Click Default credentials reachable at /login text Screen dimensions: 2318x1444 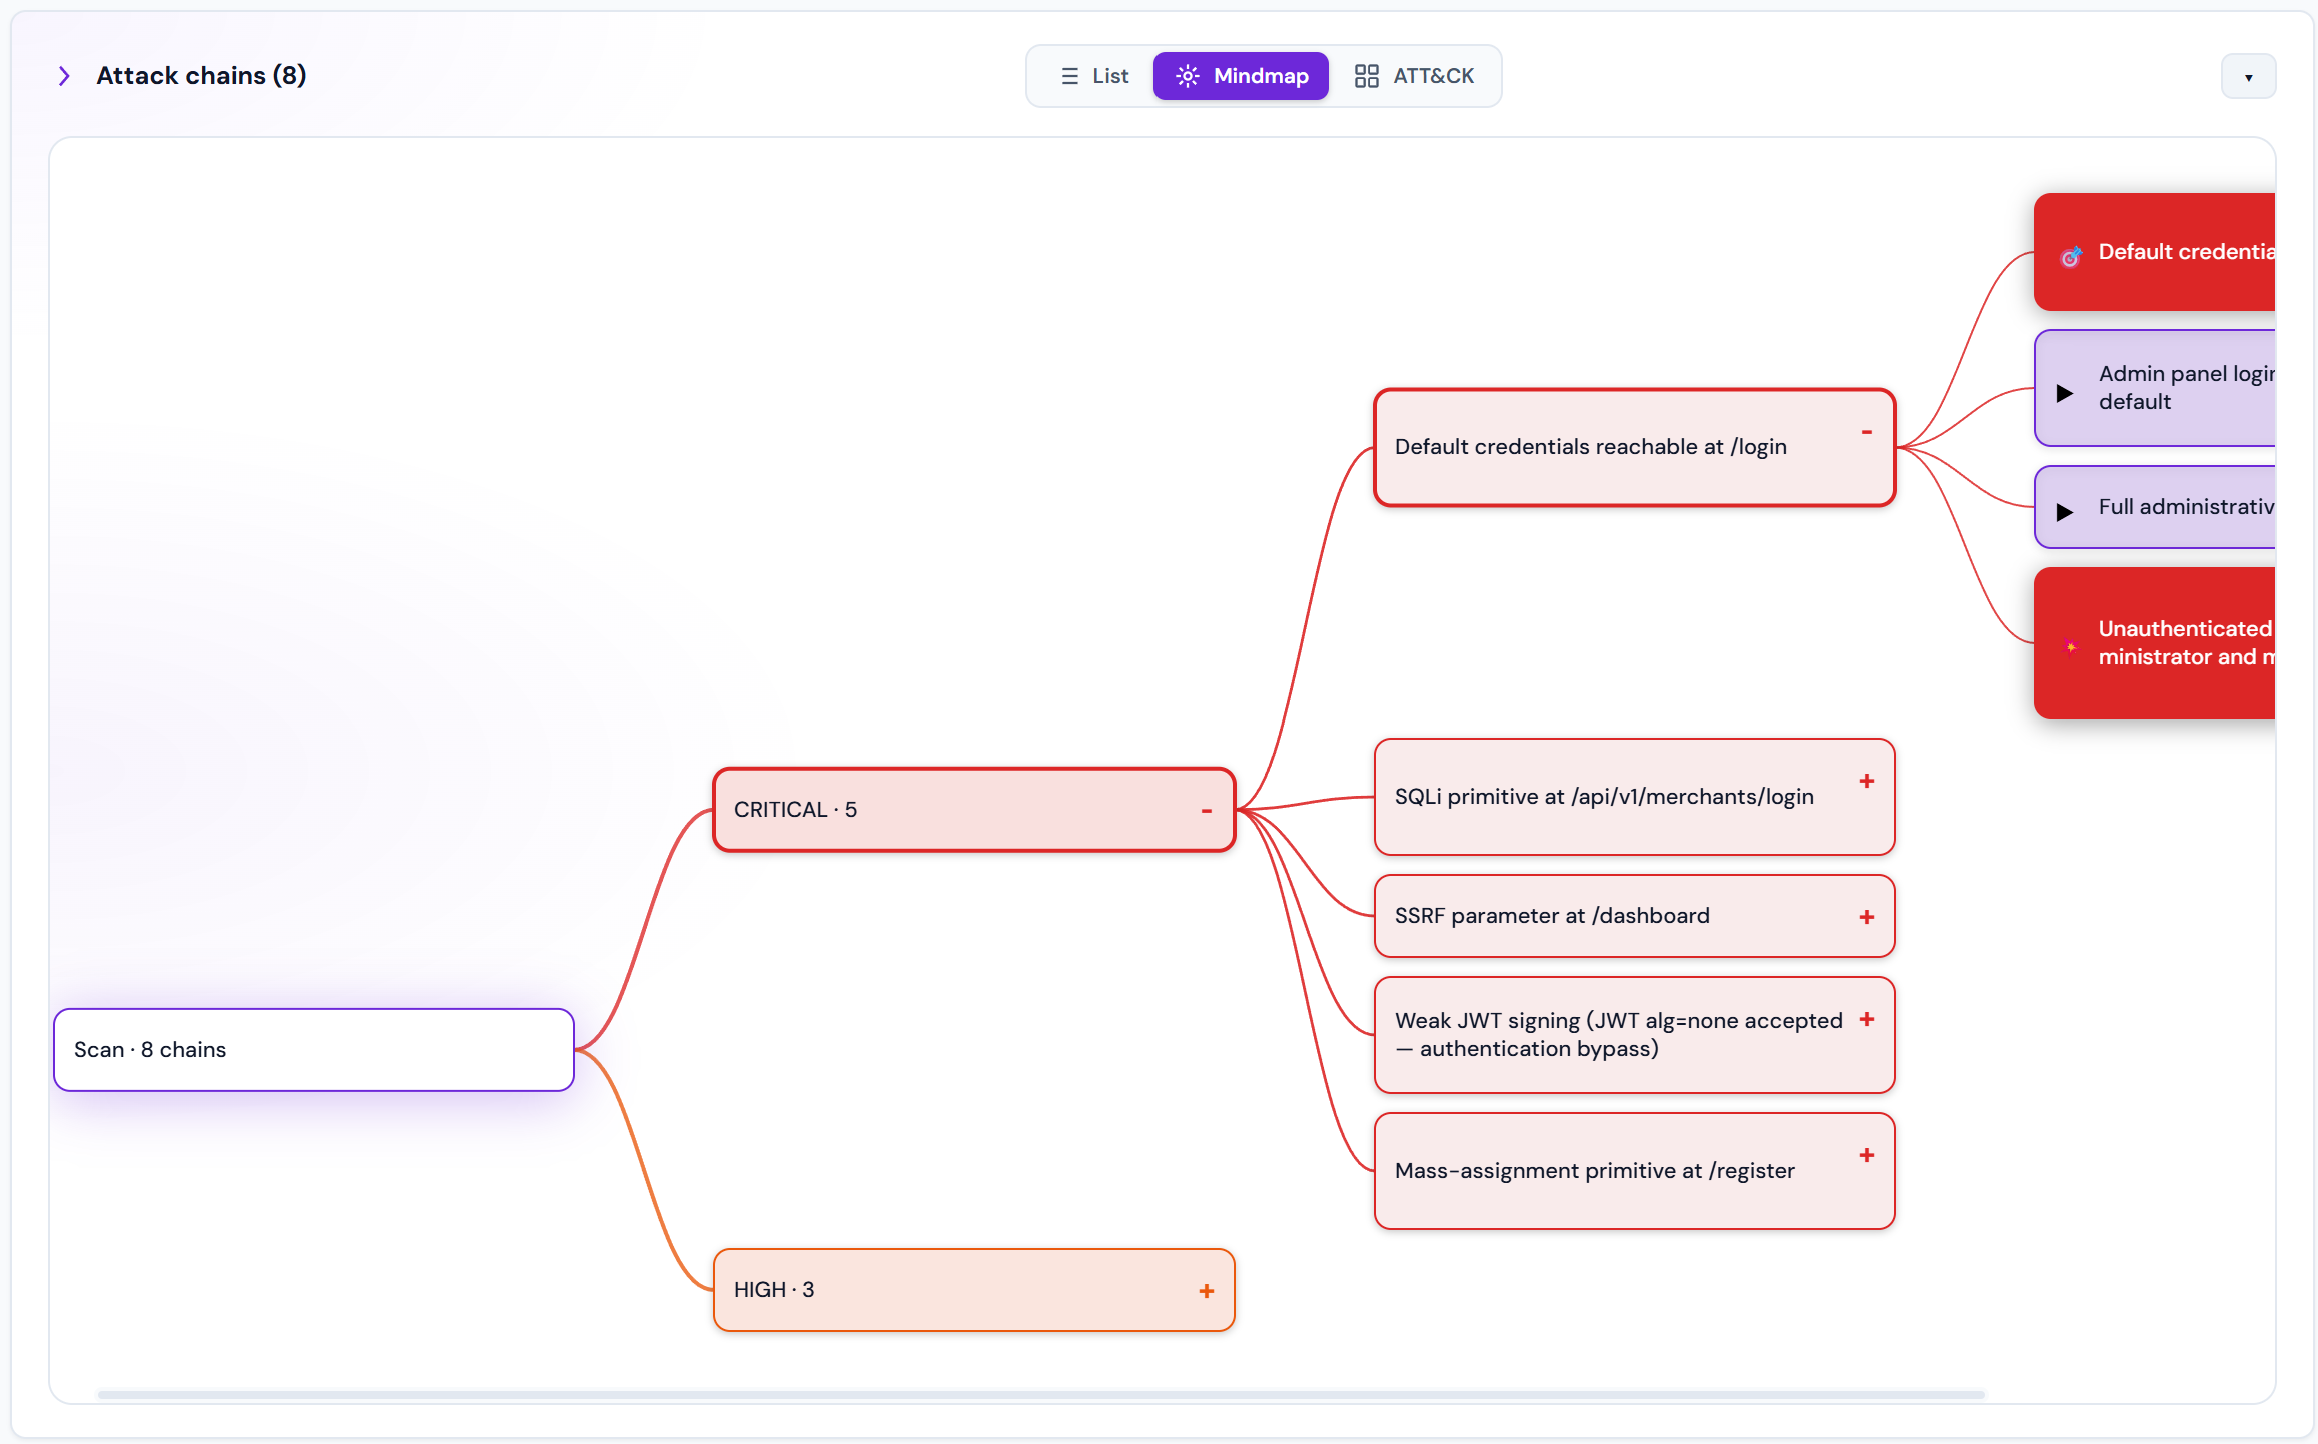1590,447
